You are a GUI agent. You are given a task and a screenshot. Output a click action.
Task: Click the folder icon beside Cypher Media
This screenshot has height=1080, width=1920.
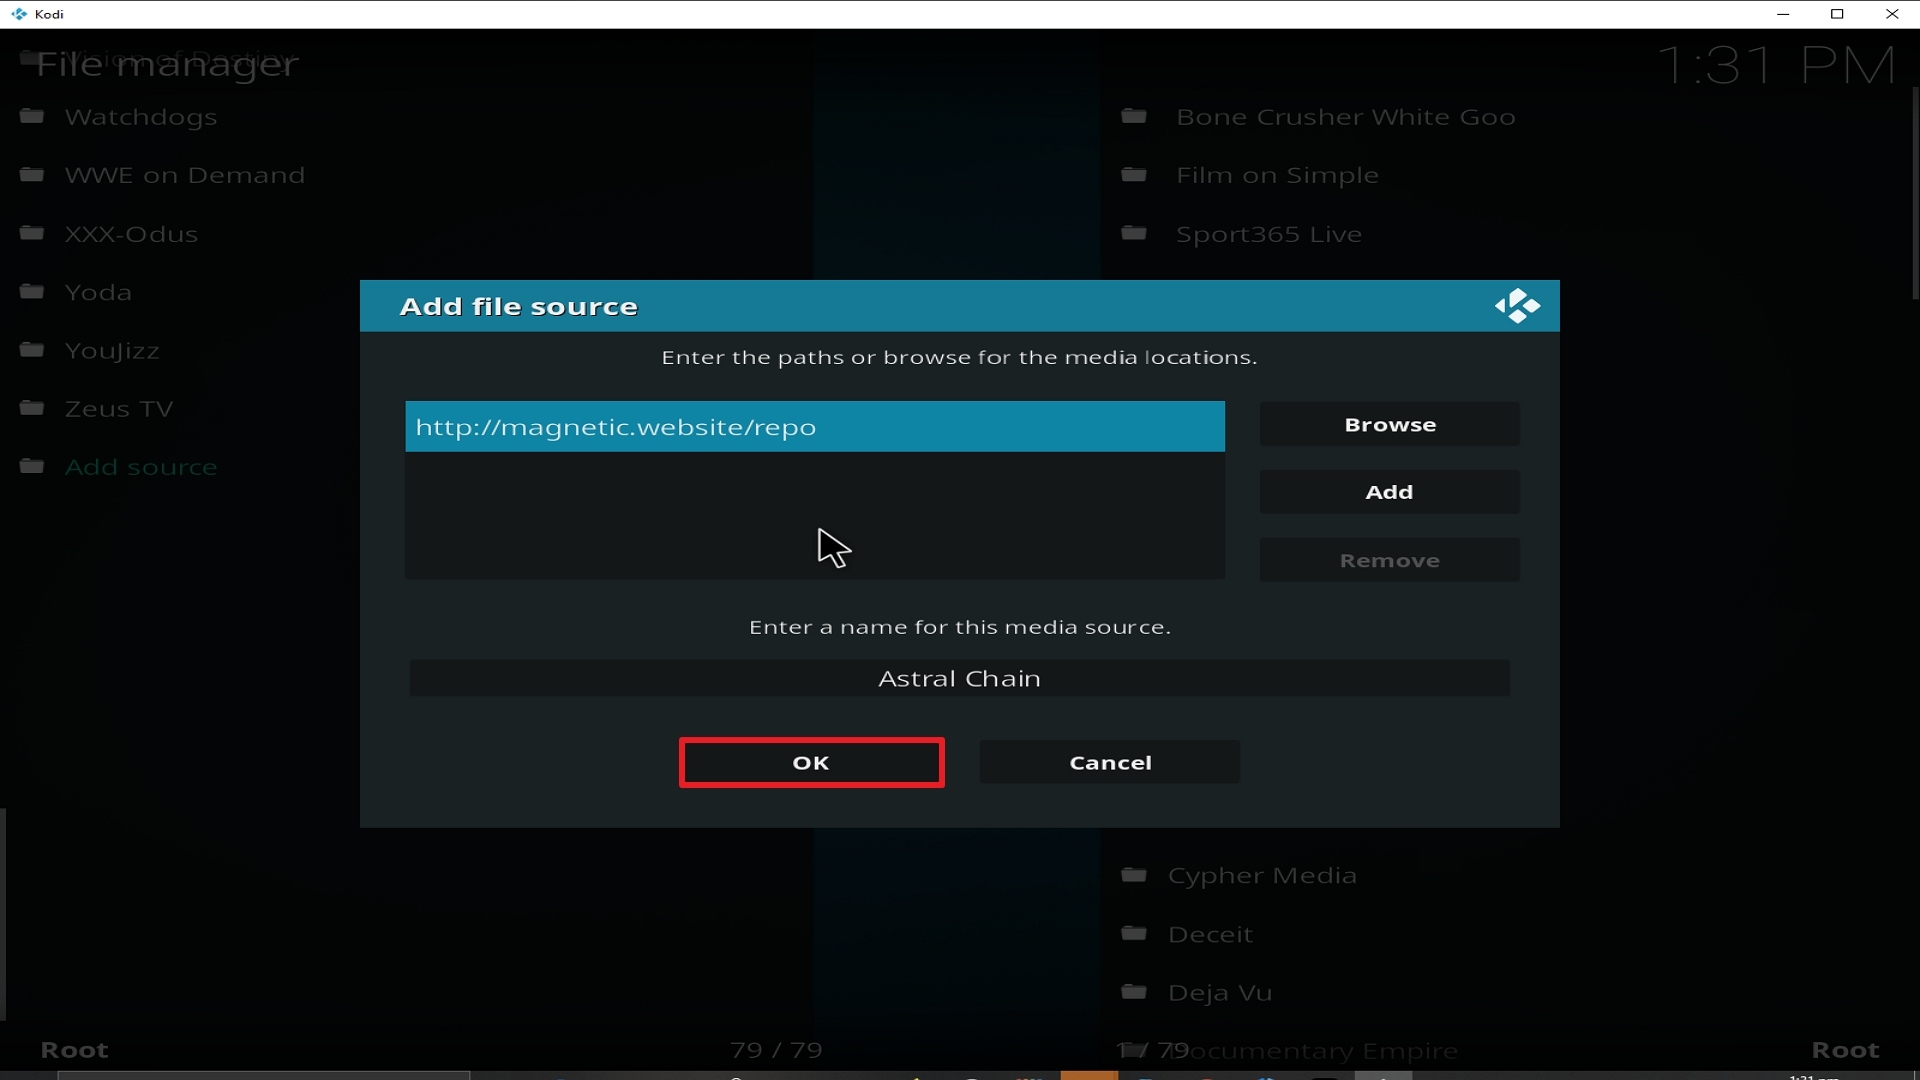[1134, 875]
